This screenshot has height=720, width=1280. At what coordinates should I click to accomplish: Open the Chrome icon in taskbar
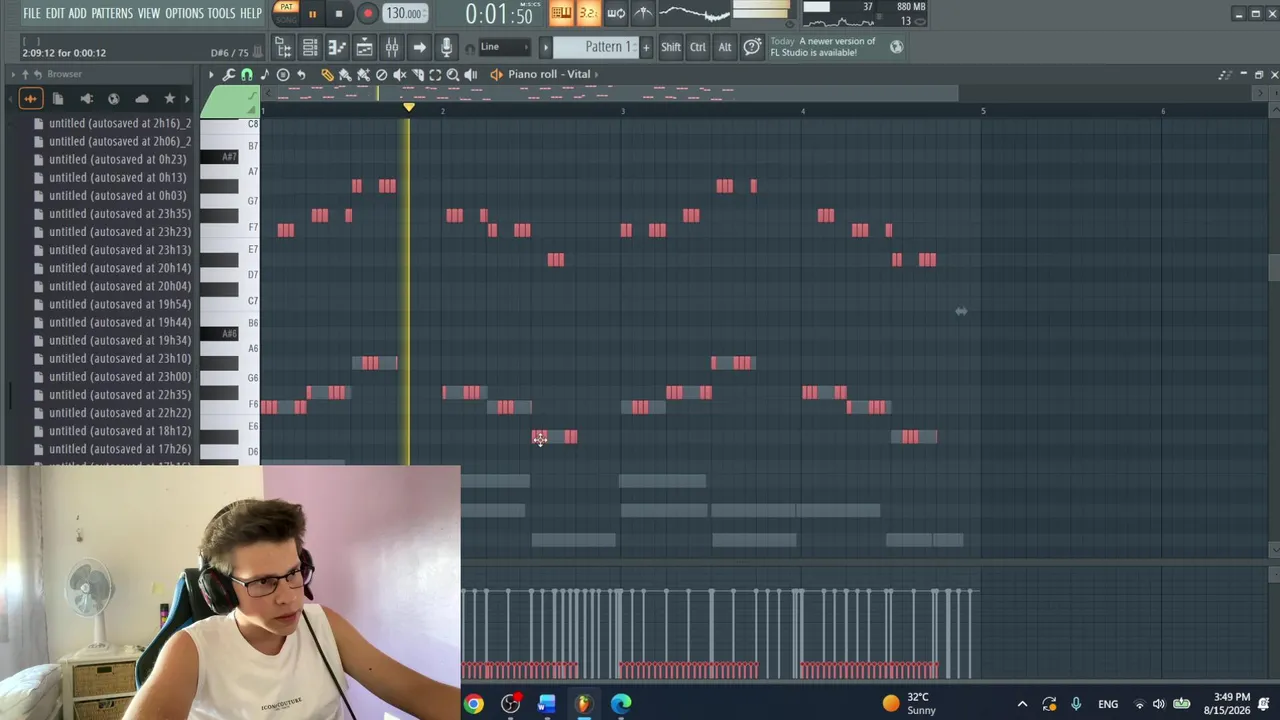tap(473, 704)
